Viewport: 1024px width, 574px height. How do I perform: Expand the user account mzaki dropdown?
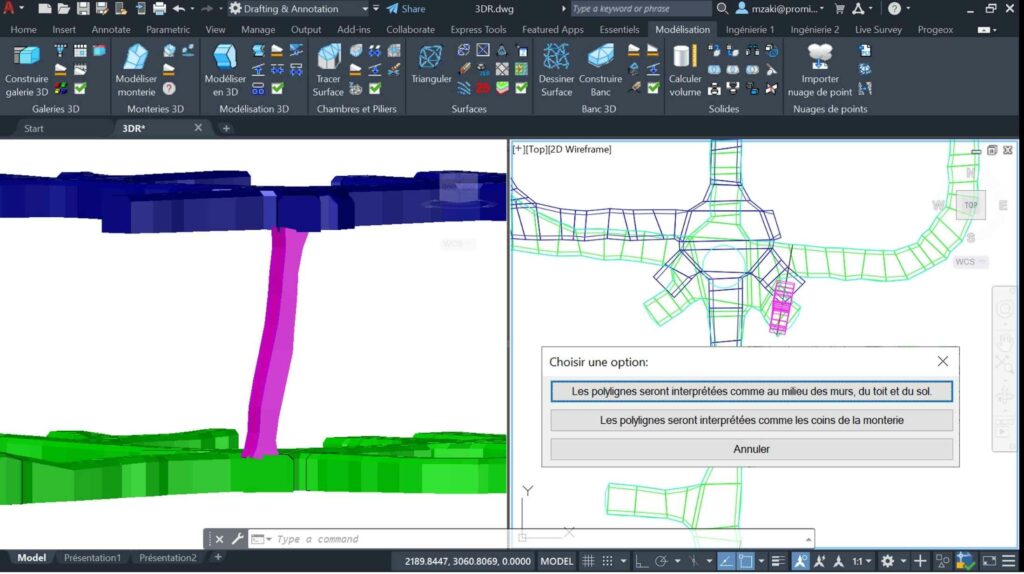pos(821,8)
